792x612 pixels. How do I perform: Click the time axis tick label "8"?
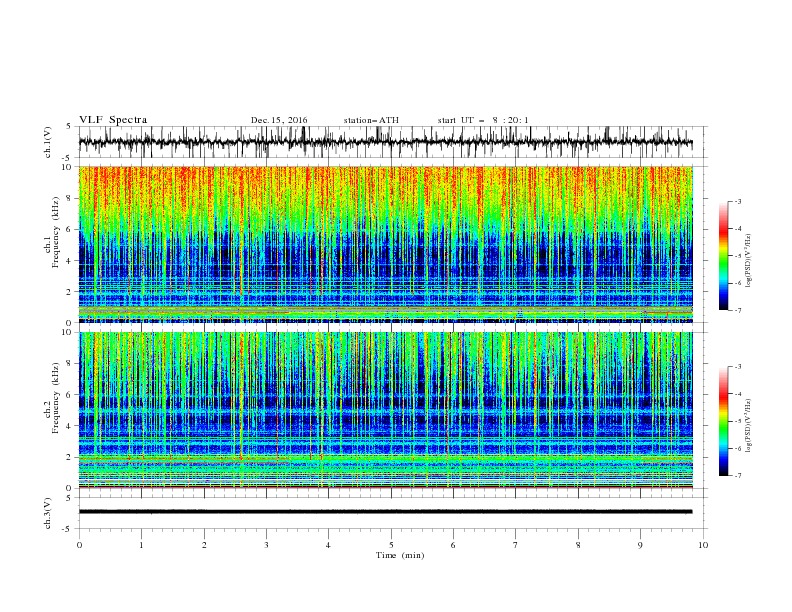pyautogui.click(x=578, y=545)
